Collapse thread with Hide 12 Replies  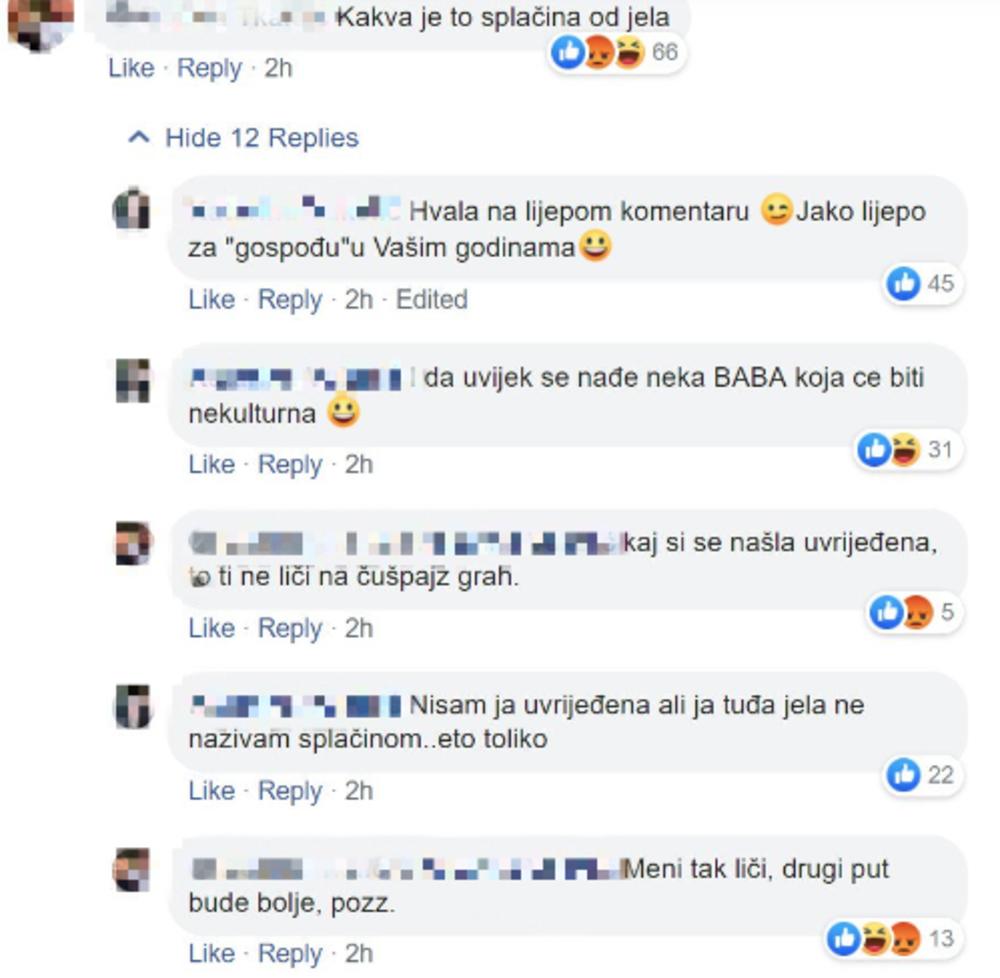261,138
